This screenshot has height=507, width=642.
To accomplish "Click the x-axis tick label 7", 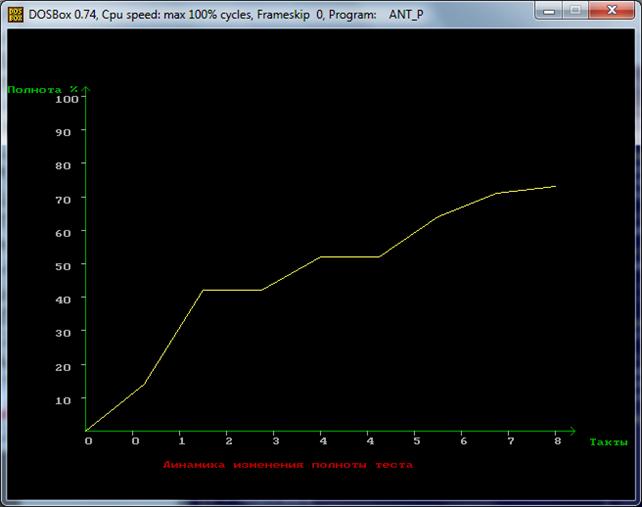I will click(x=511, y=441).
